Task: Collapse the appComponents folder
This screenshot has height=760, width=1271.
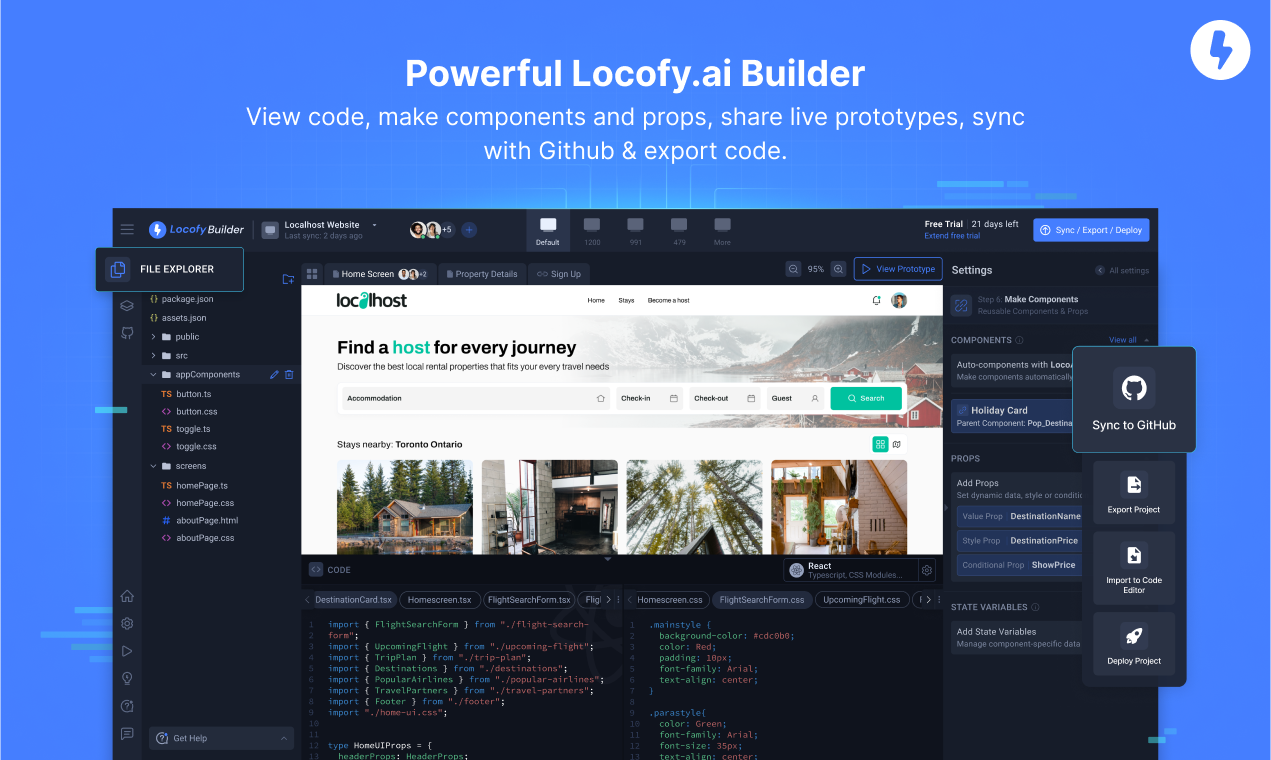Action: (x=153, y=375)
